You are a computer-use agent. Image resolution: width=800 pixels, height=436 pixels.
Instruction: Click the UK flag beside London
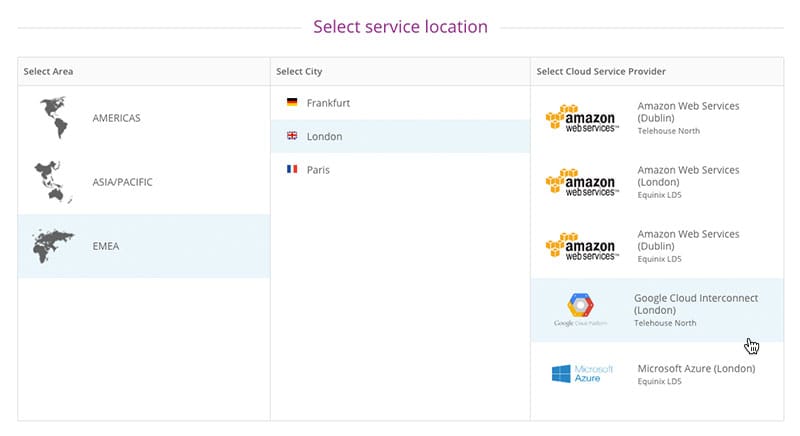click(x=292, y=136)
